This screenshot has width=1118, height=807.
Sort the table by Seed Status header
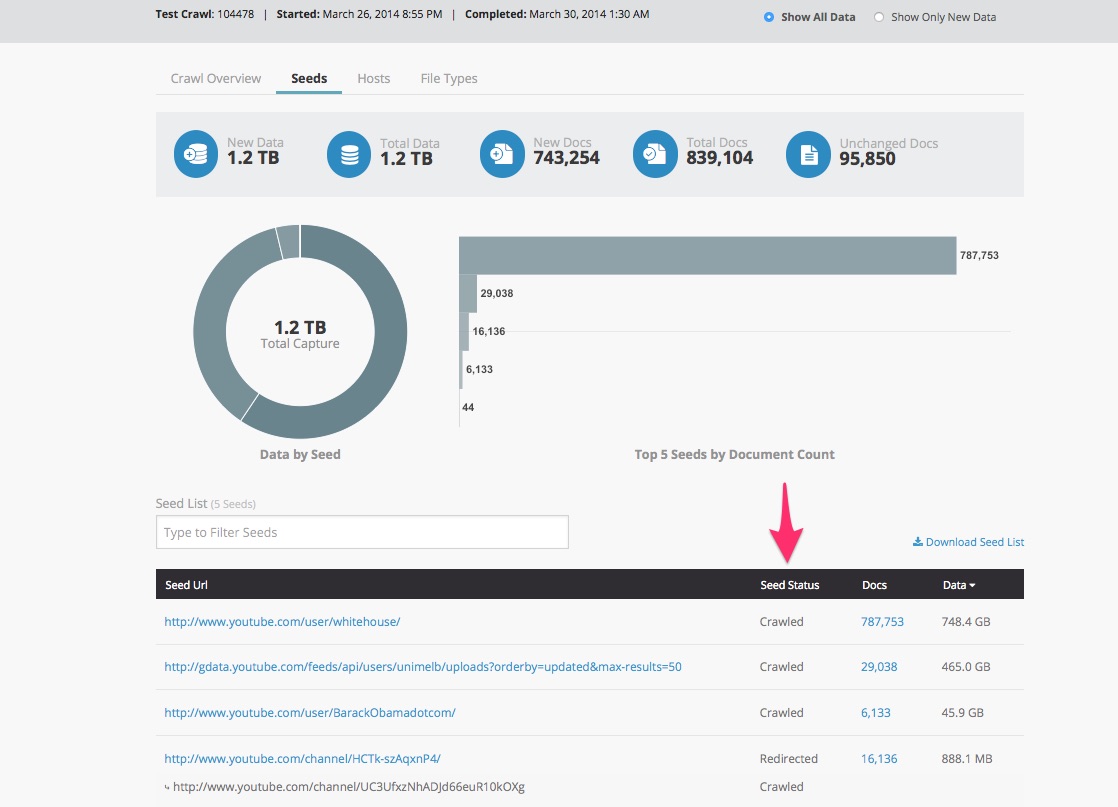[x=789, y=585]
